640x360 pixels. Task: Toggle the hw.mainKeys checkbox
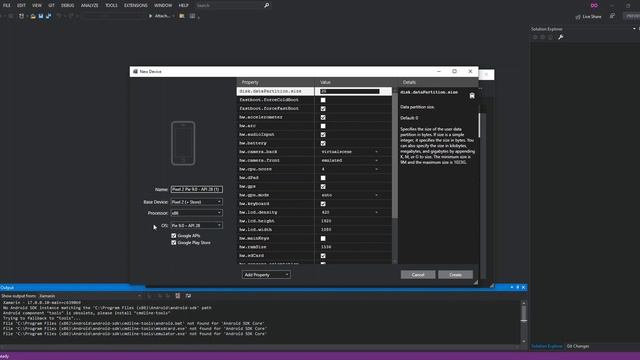(323, 238)
